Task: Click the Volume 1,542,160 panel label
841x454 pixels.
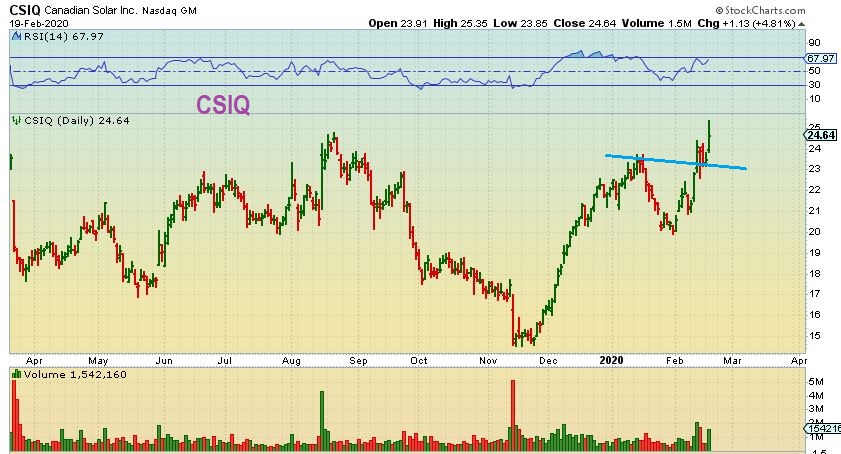Action: (x=75, y=375)
